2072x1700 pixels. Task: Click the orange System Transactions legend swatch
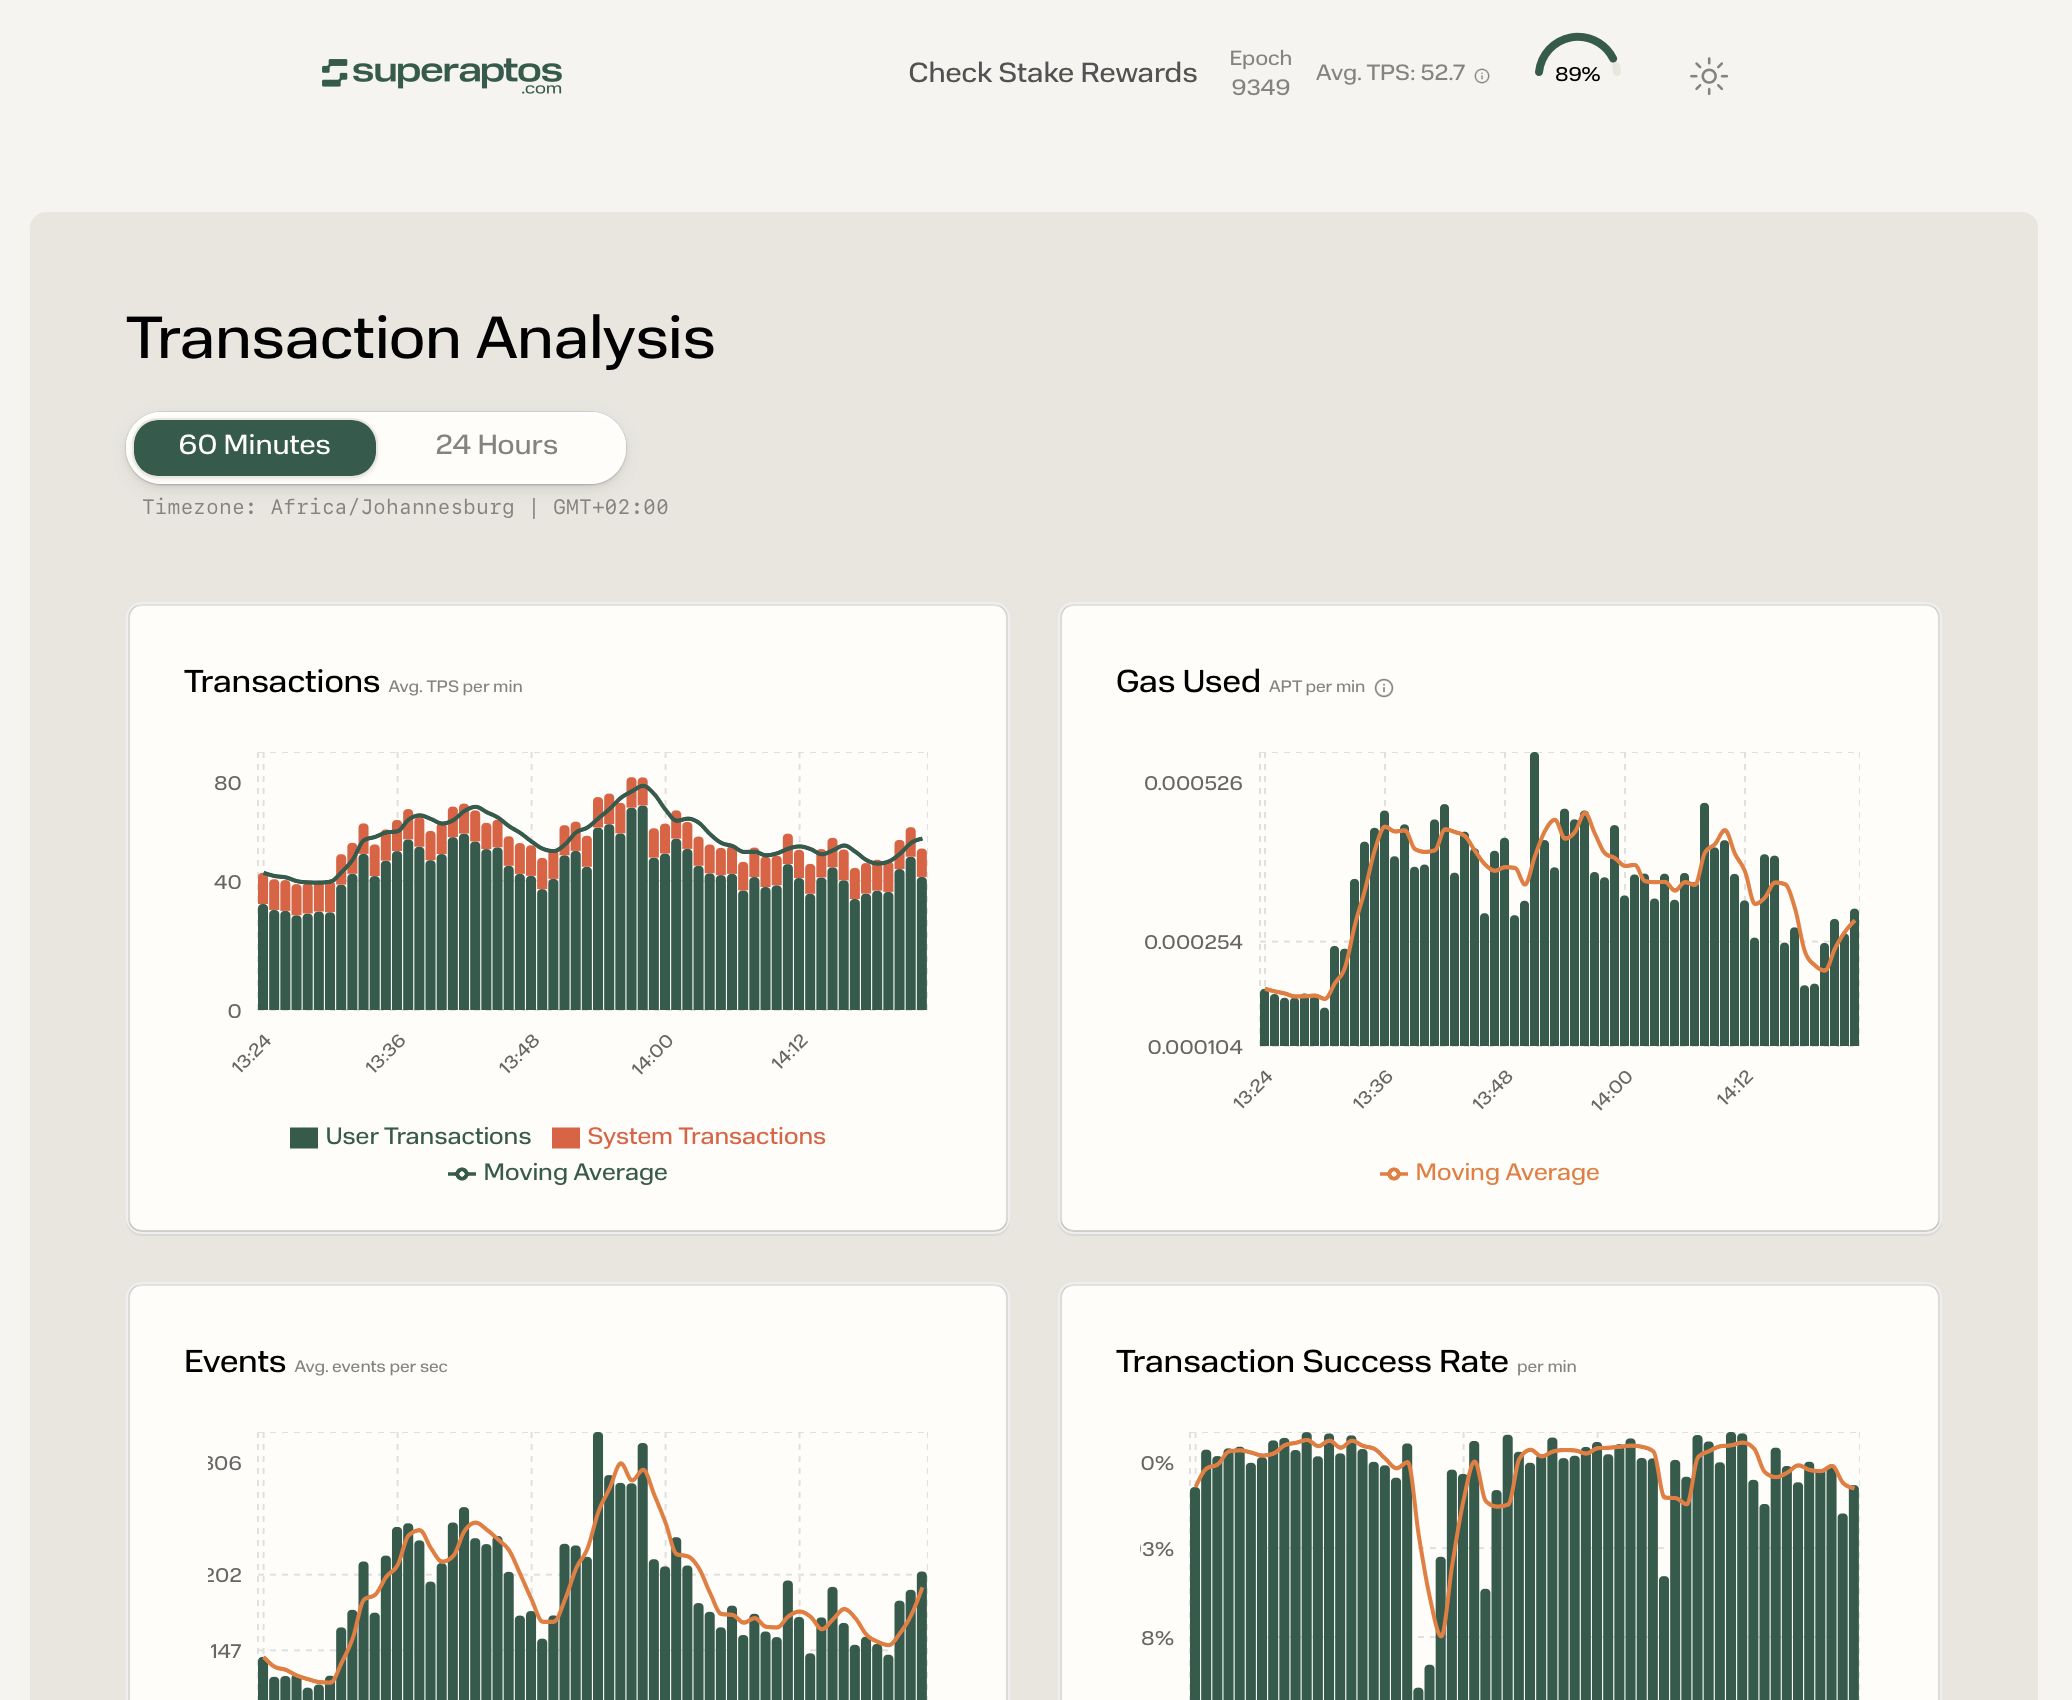566,1138
